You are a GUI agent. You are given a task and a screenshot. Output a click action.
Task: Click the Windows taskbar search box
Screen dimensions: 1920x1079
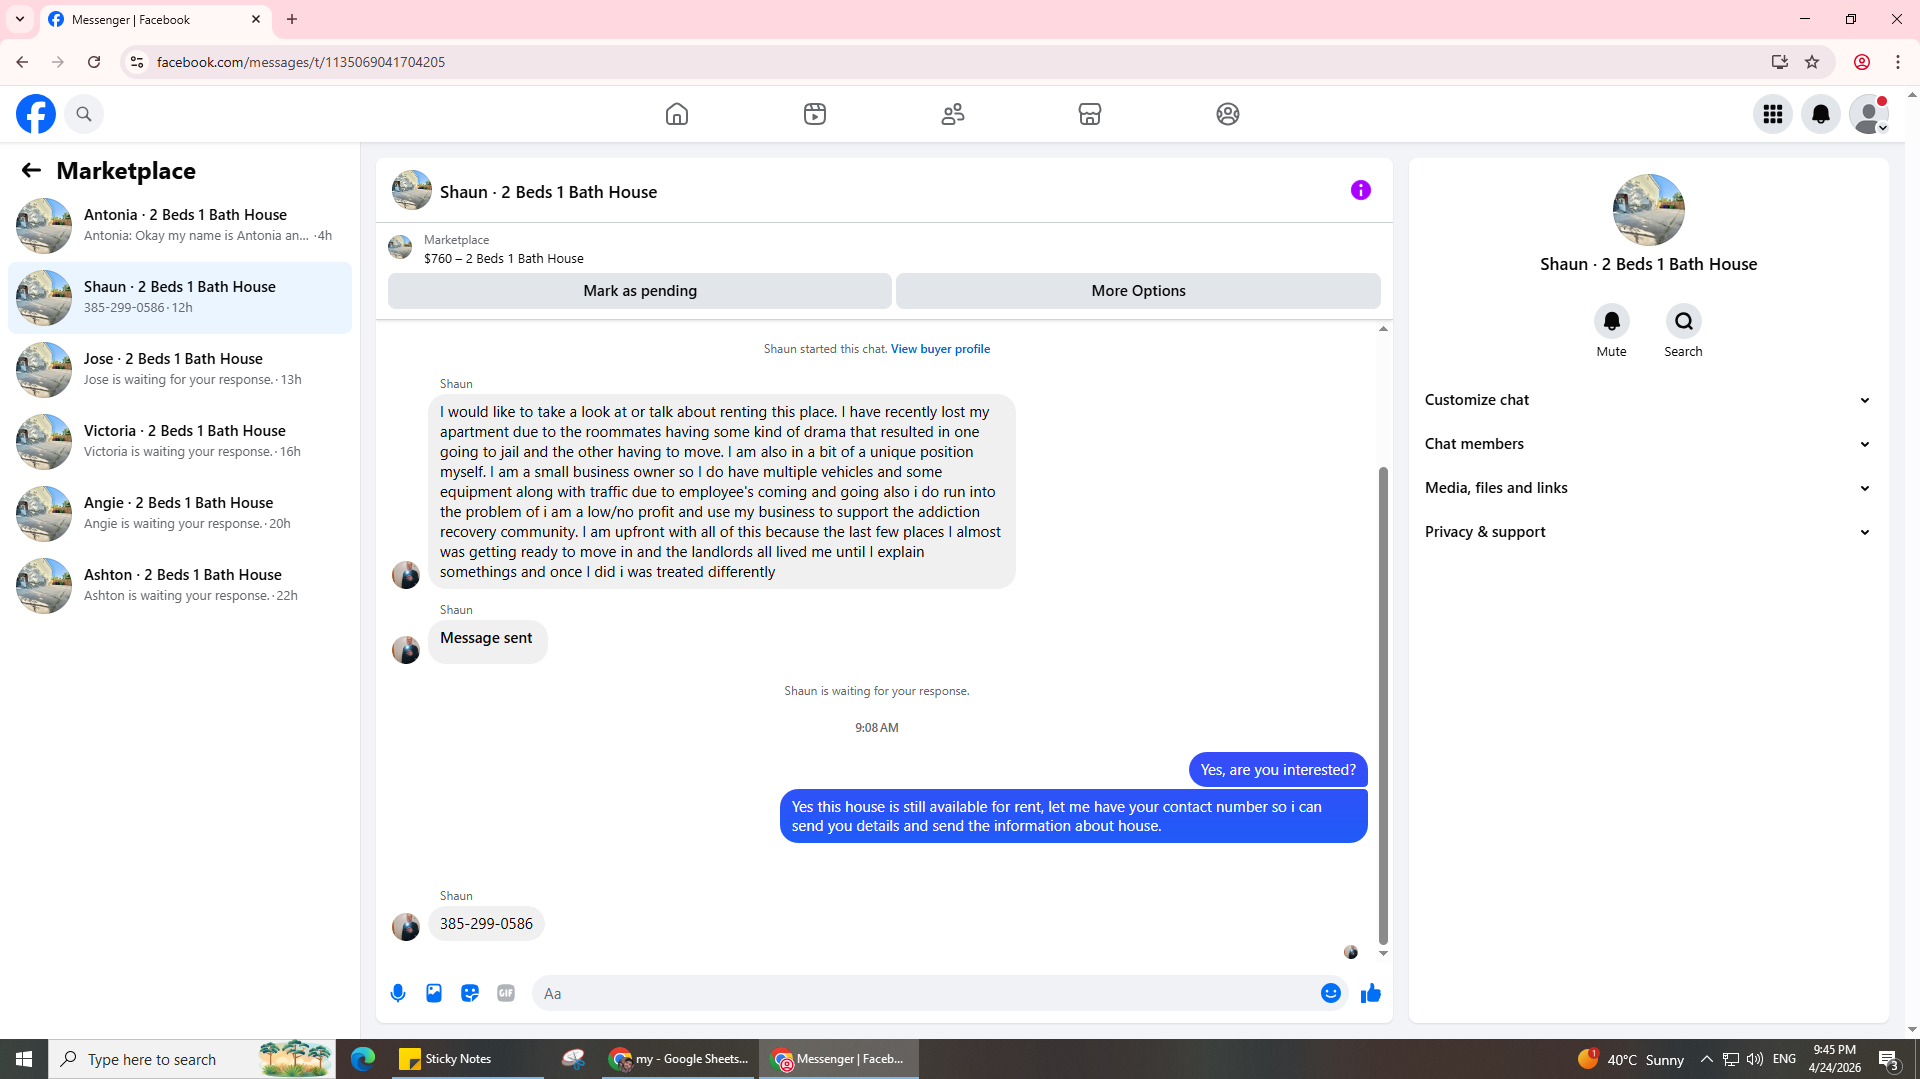coord(192,1059)
